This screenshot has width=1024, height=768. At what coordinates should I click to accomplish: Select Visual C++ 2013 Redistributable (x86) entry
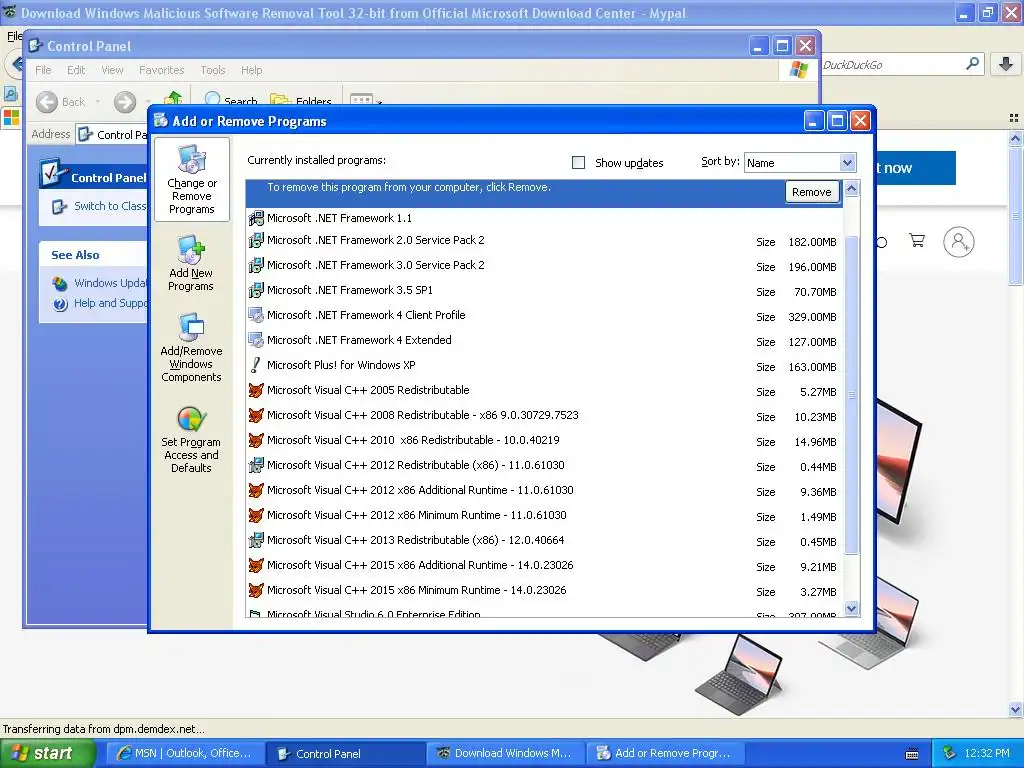545,541
